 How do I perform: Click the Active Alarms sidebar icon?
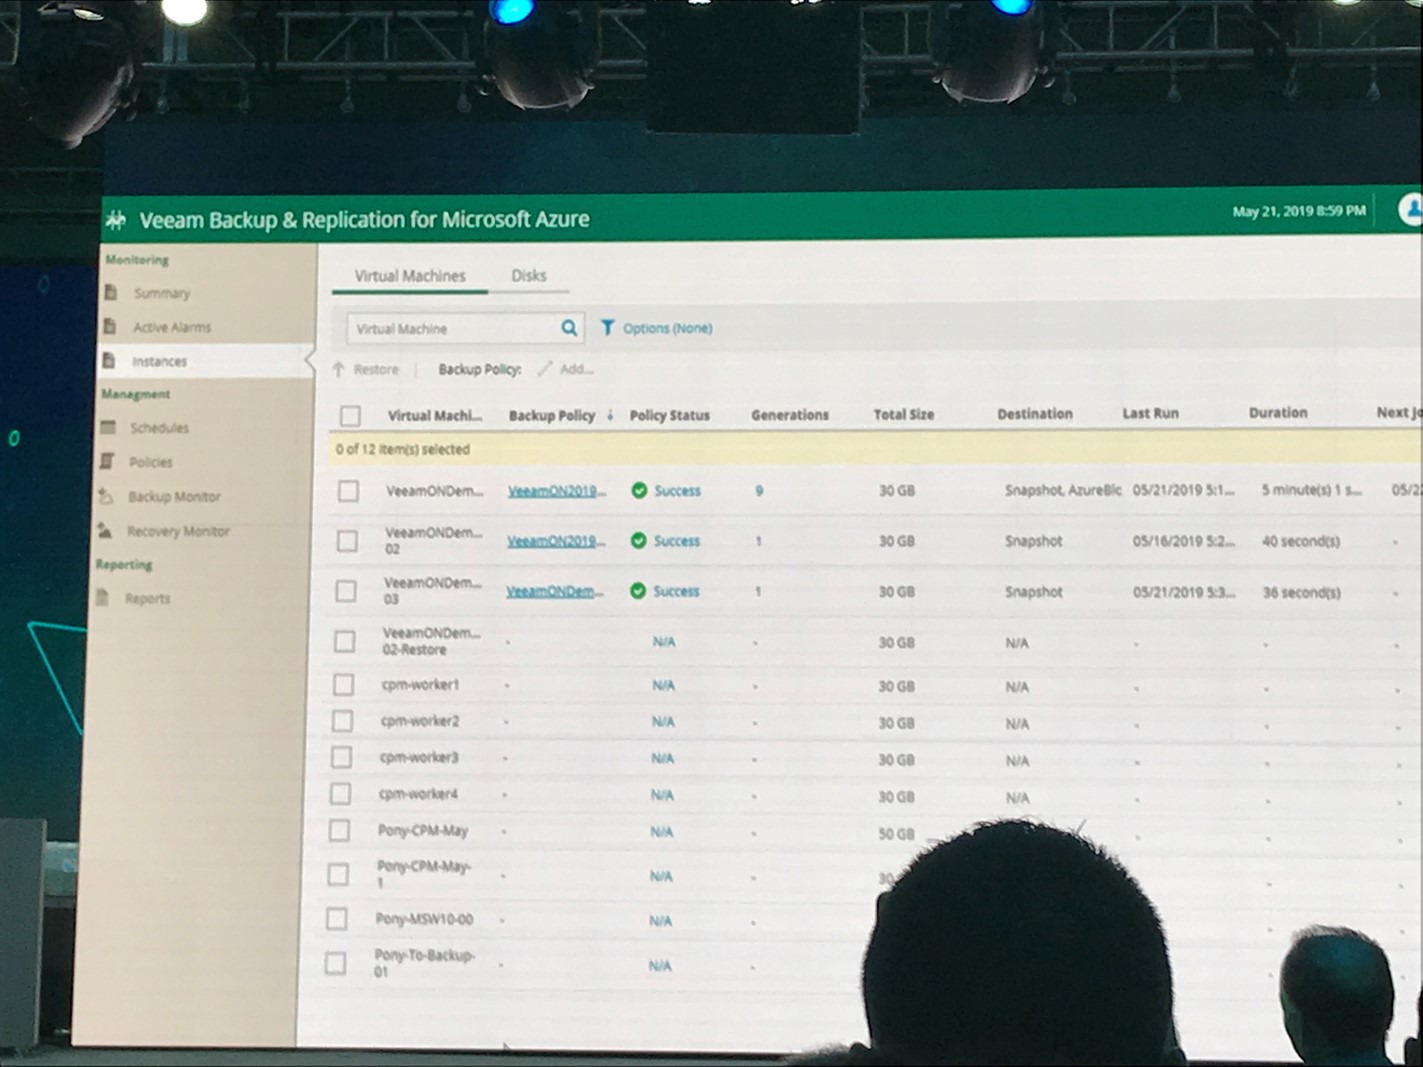[111, 327]
